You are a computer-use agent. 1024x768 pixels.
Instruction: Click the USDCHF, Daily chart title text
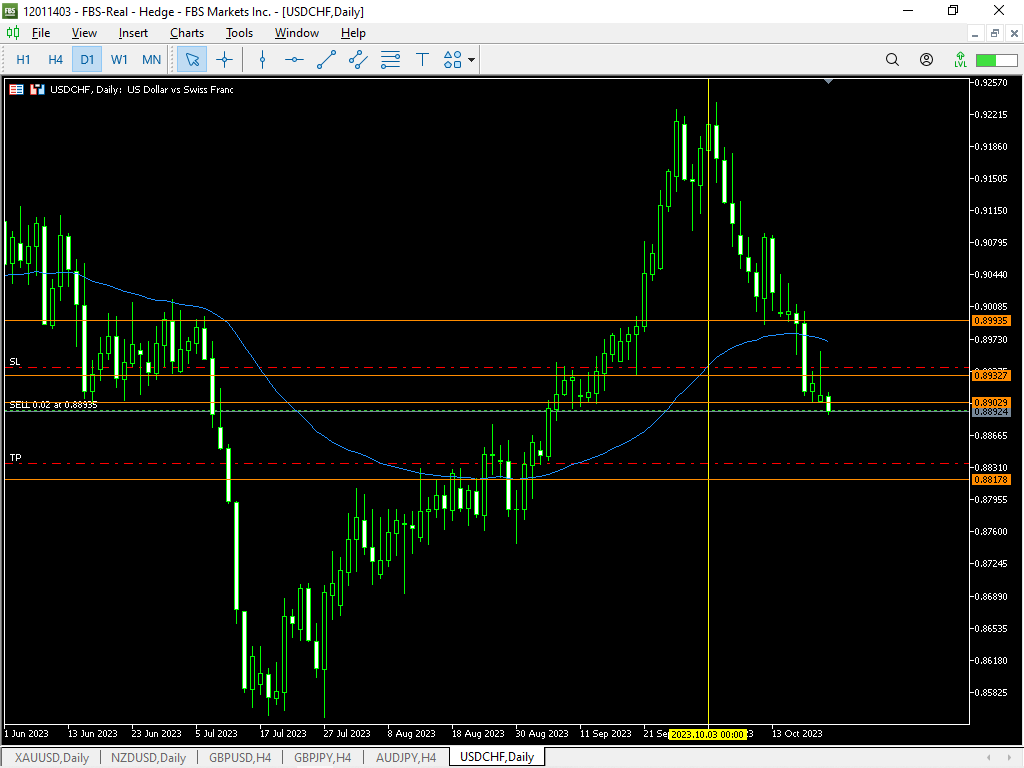(x=142, y=89)
